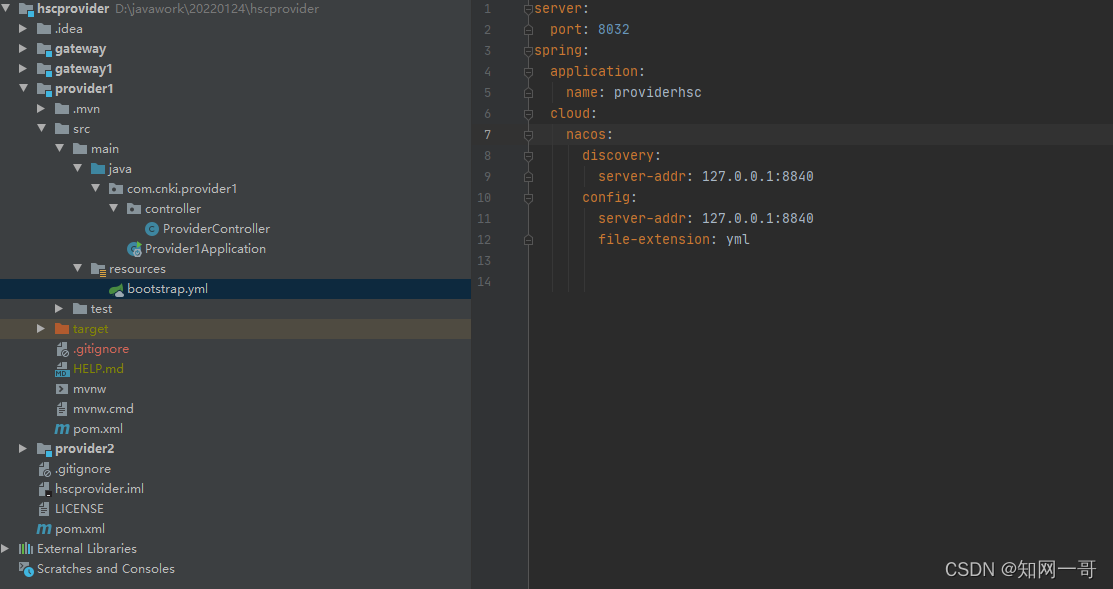Select bootstrap.yml in the project tree
This screenshot has height=589, width=1113.
(167, 289)
